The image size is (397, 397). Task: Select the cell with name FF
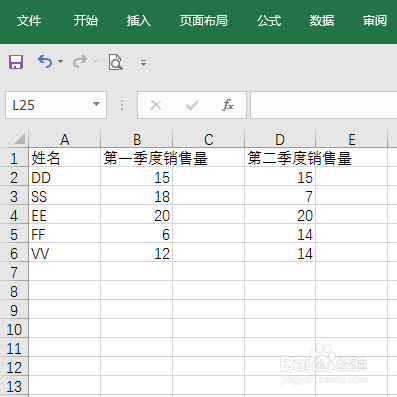[65, 234]
